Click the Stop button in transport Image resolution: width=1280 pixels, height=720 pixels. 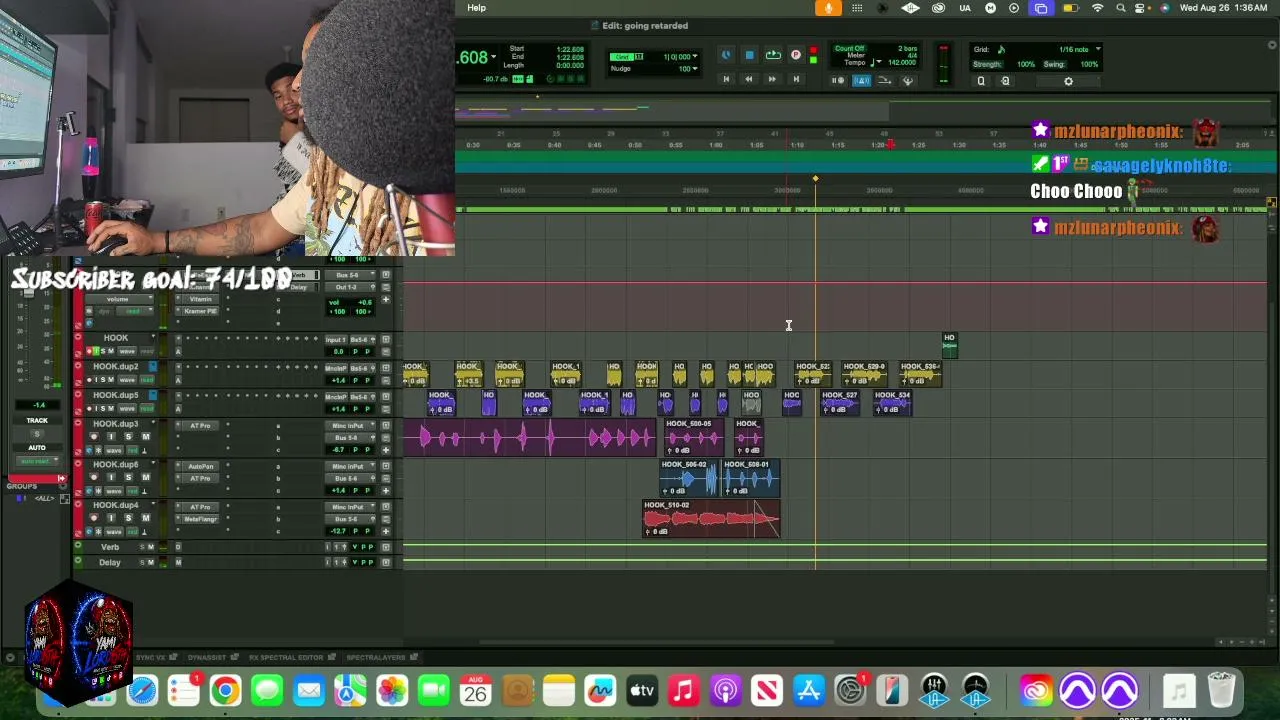tap(749, 55)
